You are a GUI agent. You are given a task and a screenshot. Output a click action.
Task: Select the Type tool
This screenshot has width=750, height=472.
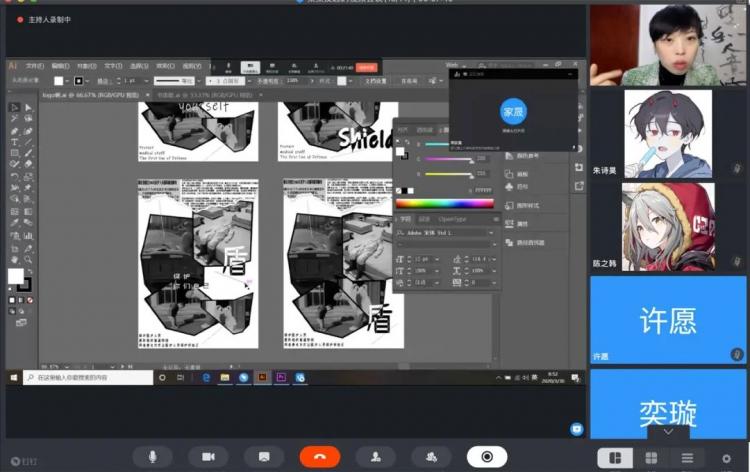click(14, 142)
